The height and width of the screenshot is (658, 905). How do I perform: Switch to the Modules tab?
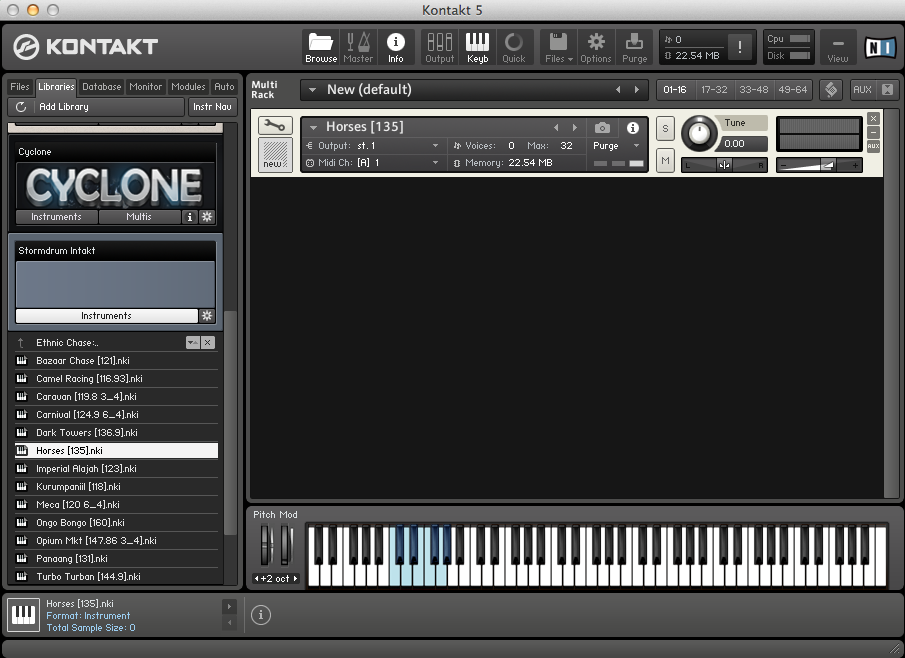tap(188, 87)
